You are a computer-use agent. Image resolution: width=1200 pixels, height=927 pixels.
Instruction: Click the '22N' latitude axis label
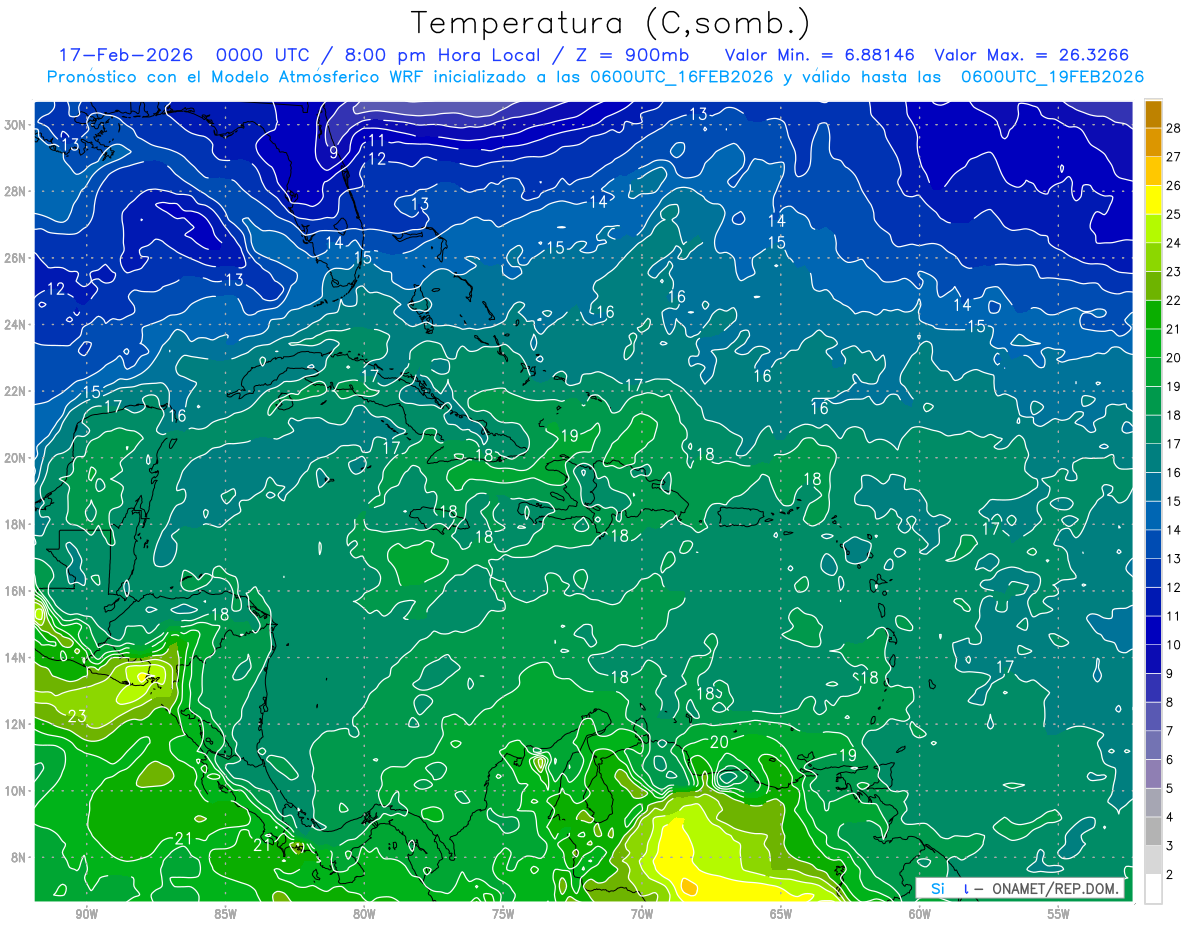tap(16, 391)
